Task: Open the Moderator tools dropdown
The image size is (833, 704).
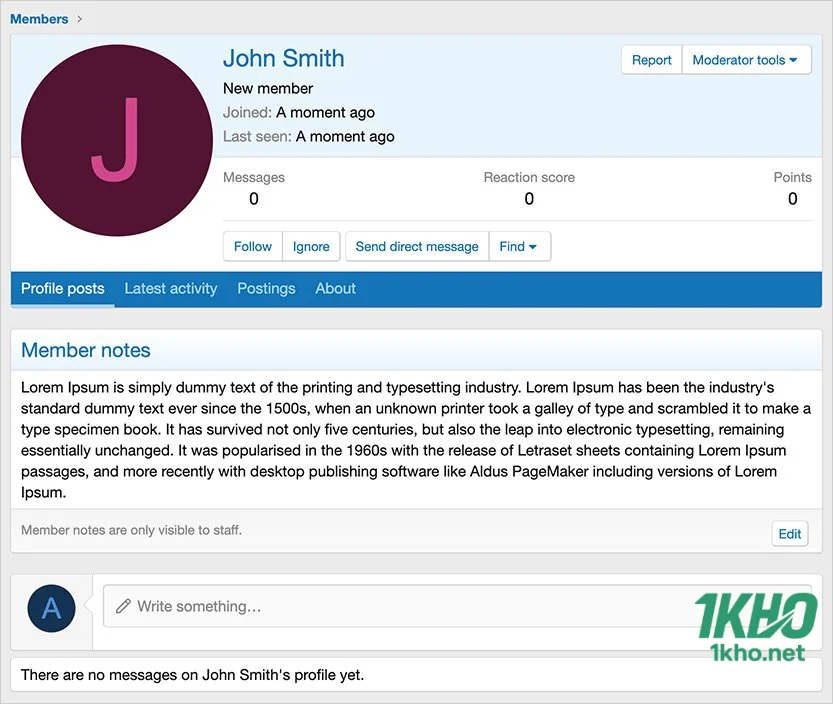Action: click(745, 60)
